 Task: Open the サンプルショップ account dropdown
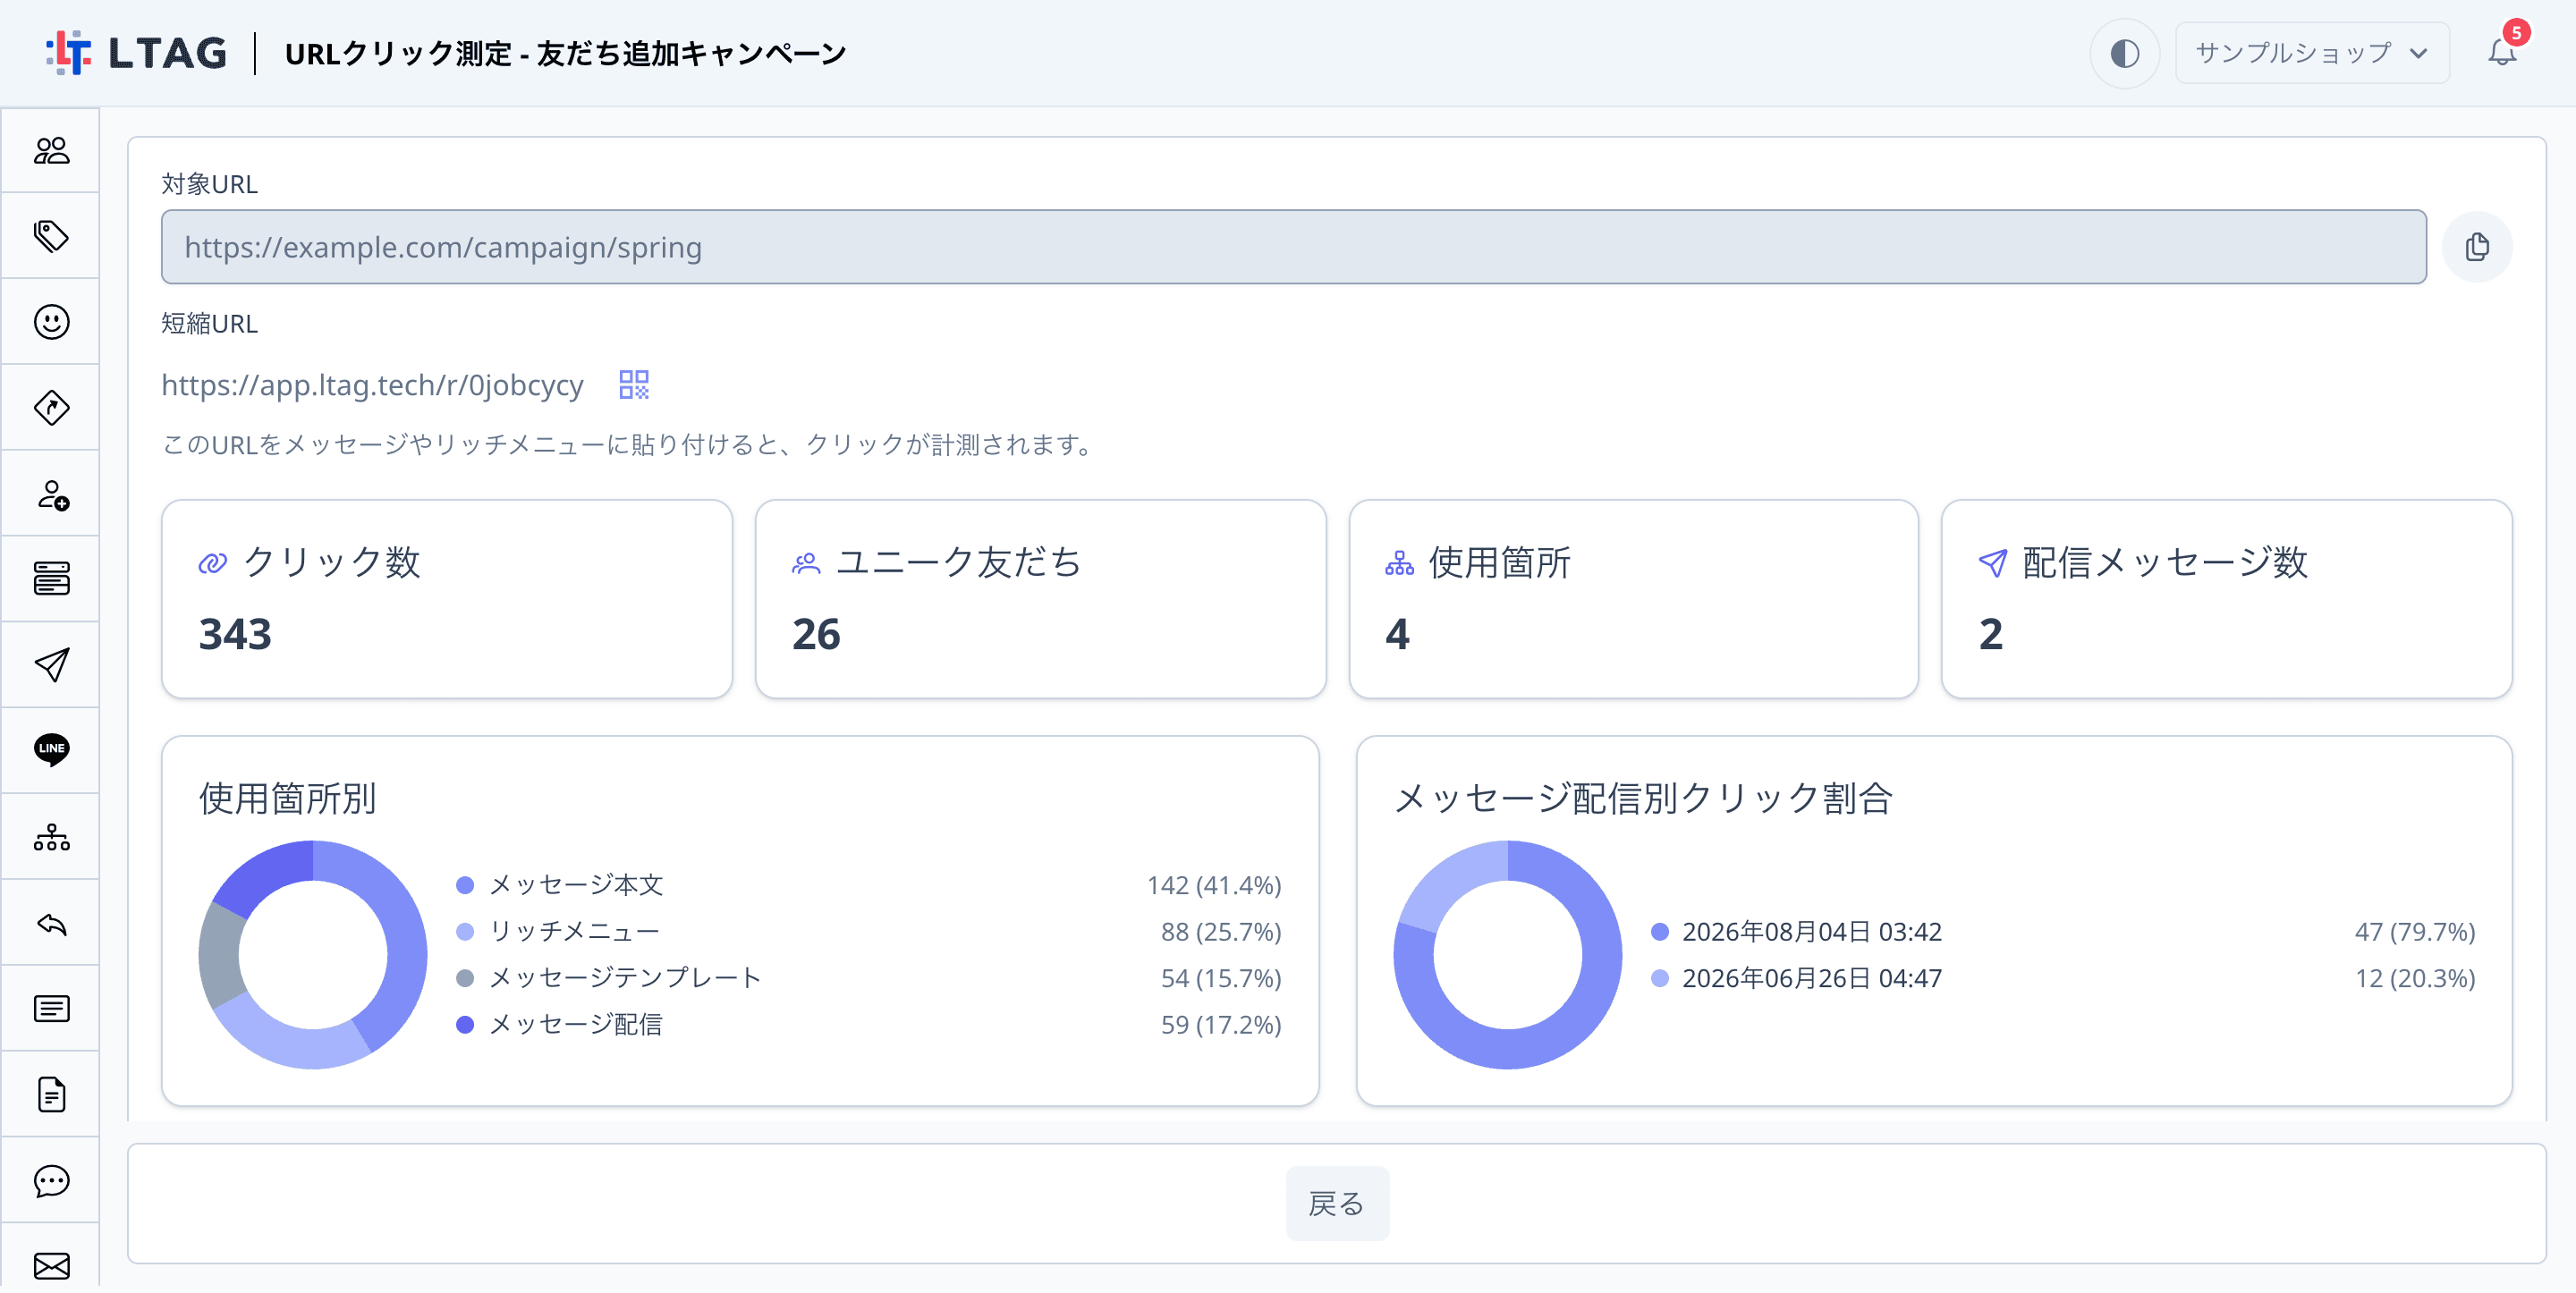click(2311, 53)
